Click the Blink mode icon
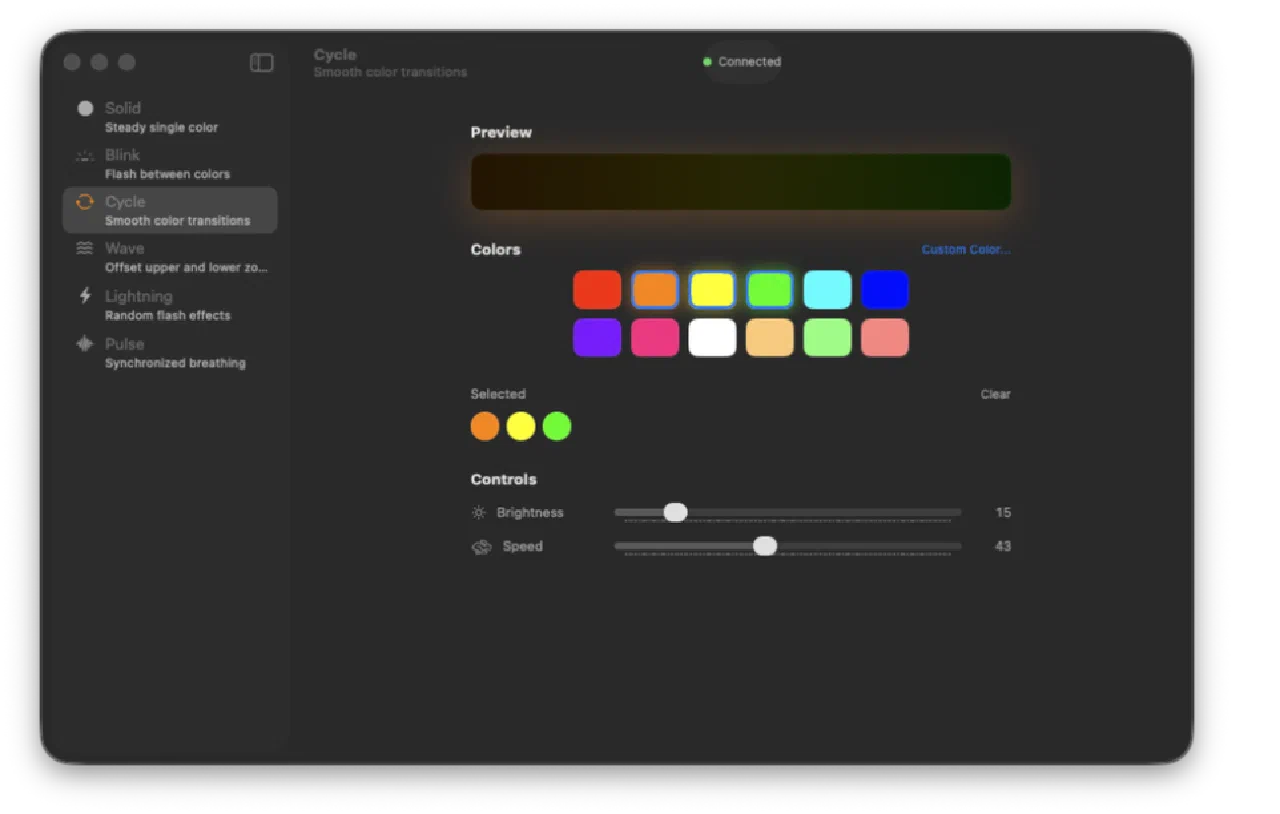 click(x=85, y=156)
